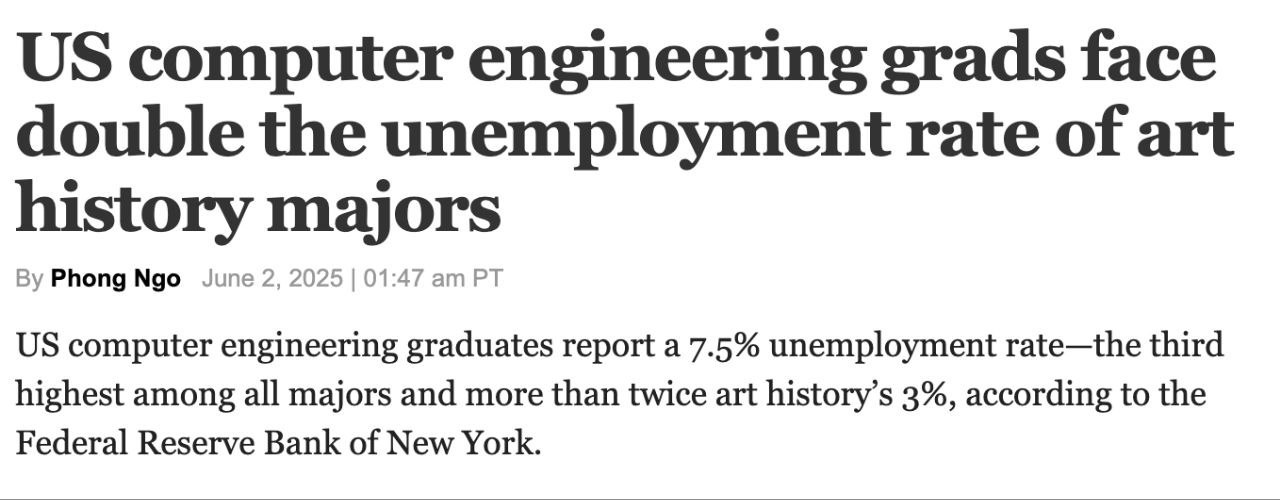The width and height of the screenshot is (1280, 500).
Task: Click the headline's first line starting "US computer engineering"
Action: click(615, 60)
